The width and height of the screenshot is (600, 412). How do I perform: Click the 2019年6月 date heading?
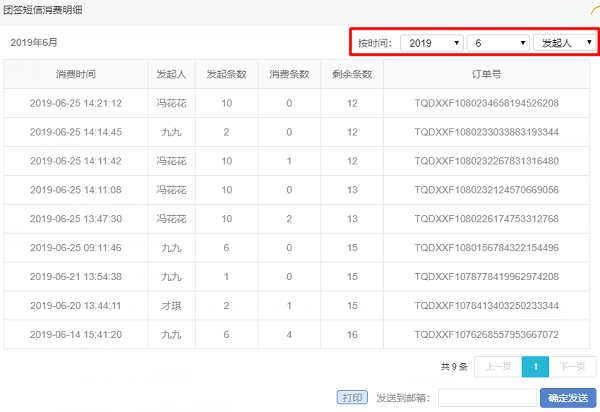[34, 42]
